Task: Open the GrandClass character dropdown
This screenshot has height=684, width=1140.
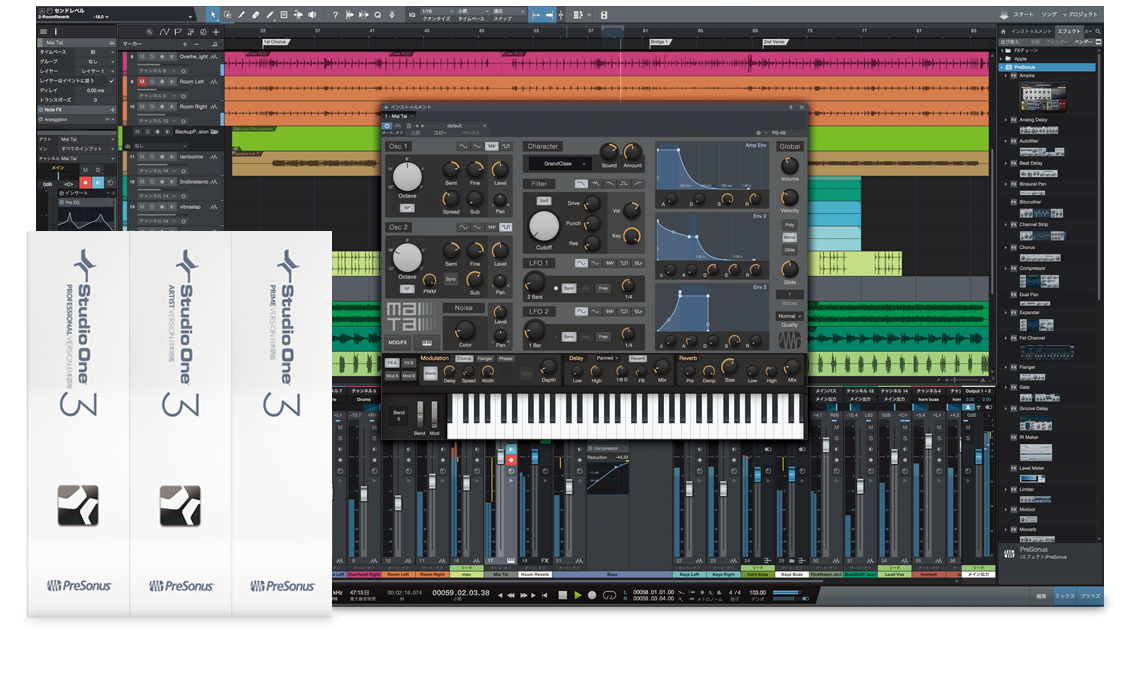Action: pyautogui.click(x=560, y=164)
